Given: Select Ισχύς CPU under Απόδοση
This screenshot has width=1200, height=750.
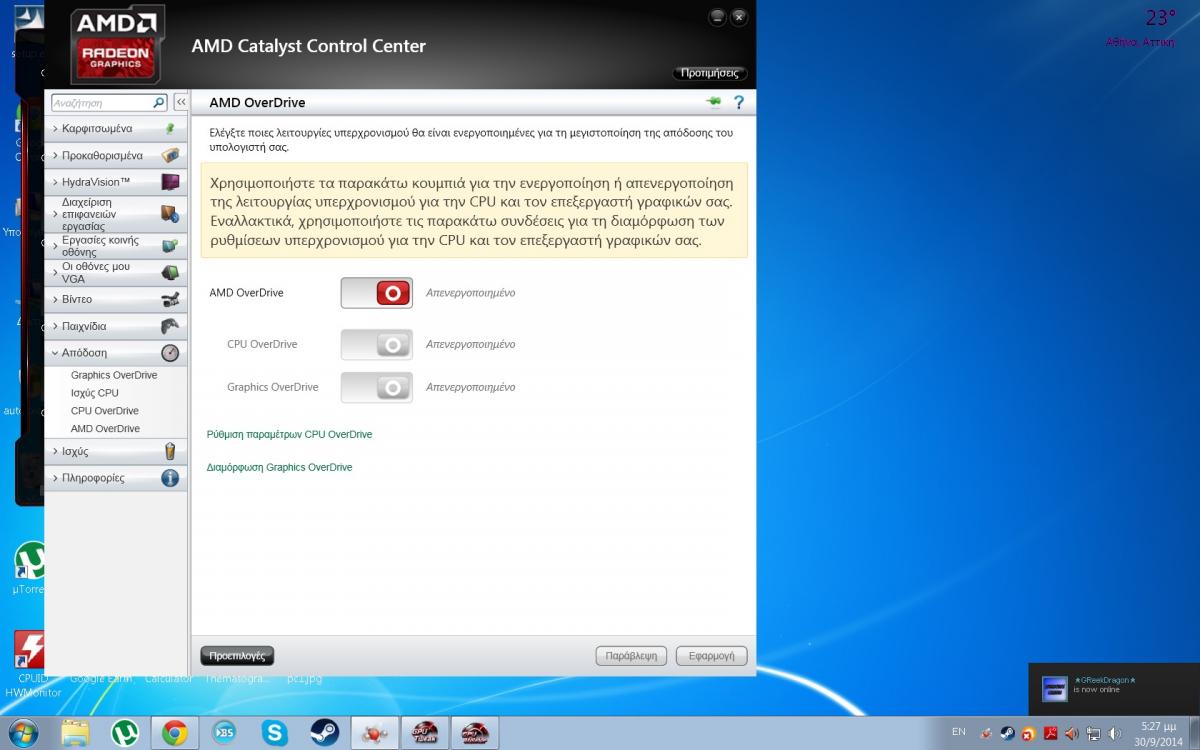Looking at the screenshot, I should click(x=95, y=393).
